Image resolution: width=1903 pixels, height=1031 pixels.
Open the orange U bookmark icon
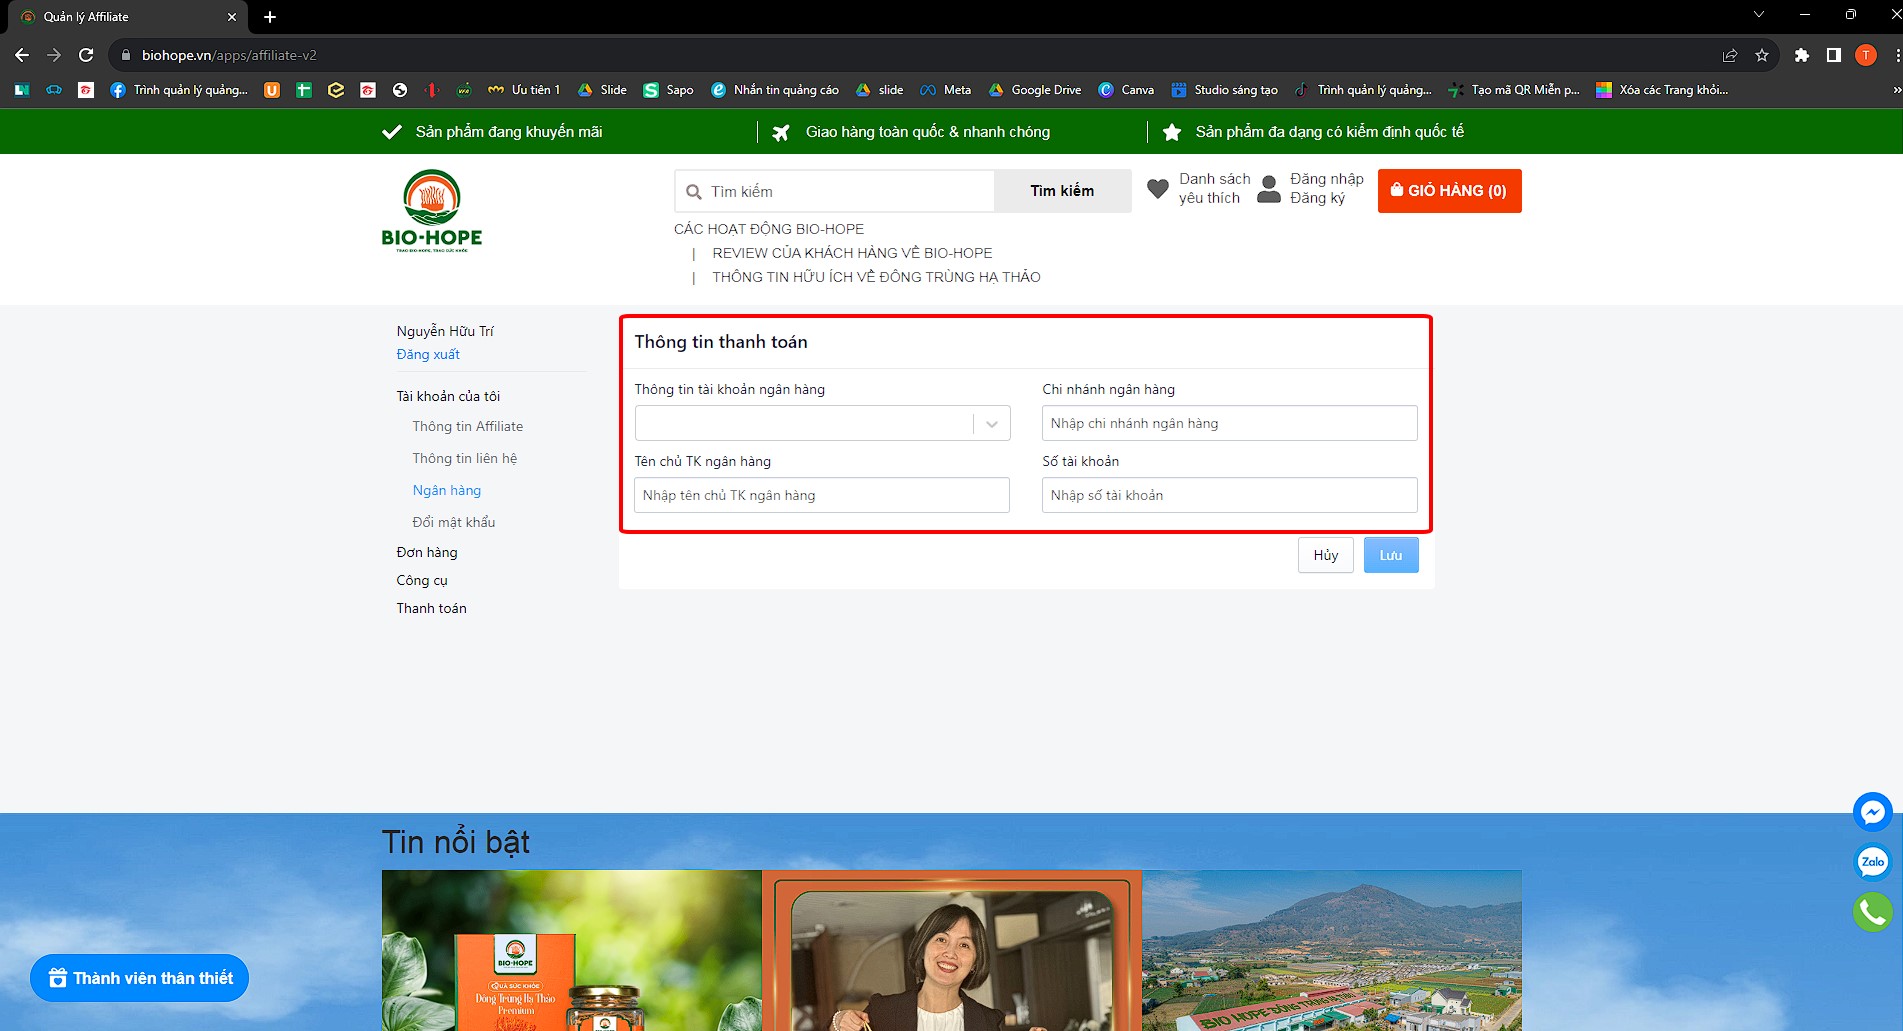pos(272,90)
